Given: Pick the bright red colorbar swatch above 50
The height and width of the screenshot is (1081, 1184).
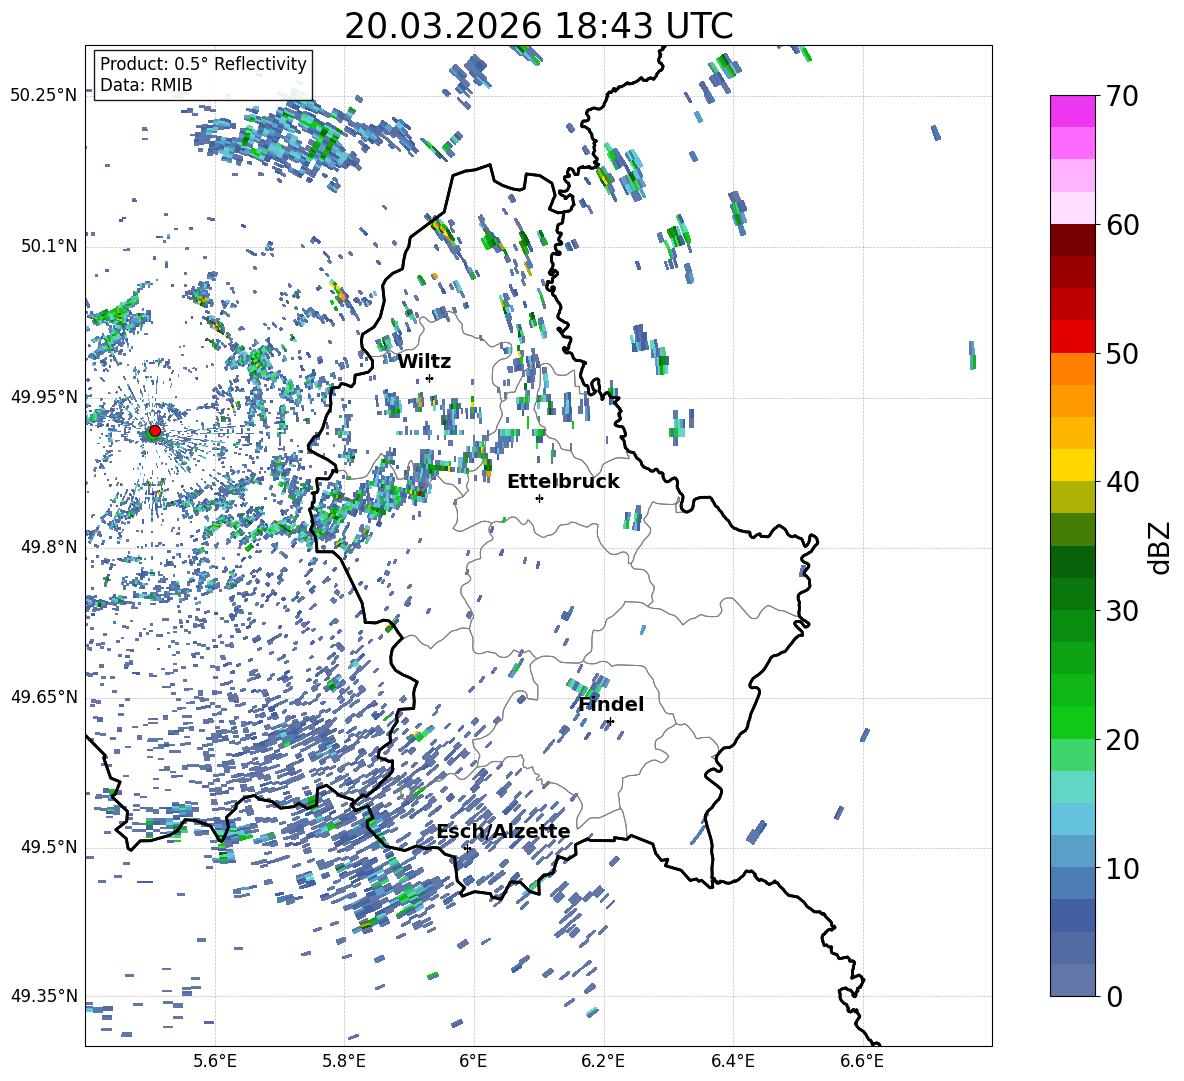Looking at the screenshot, I should pos(1073,336).
